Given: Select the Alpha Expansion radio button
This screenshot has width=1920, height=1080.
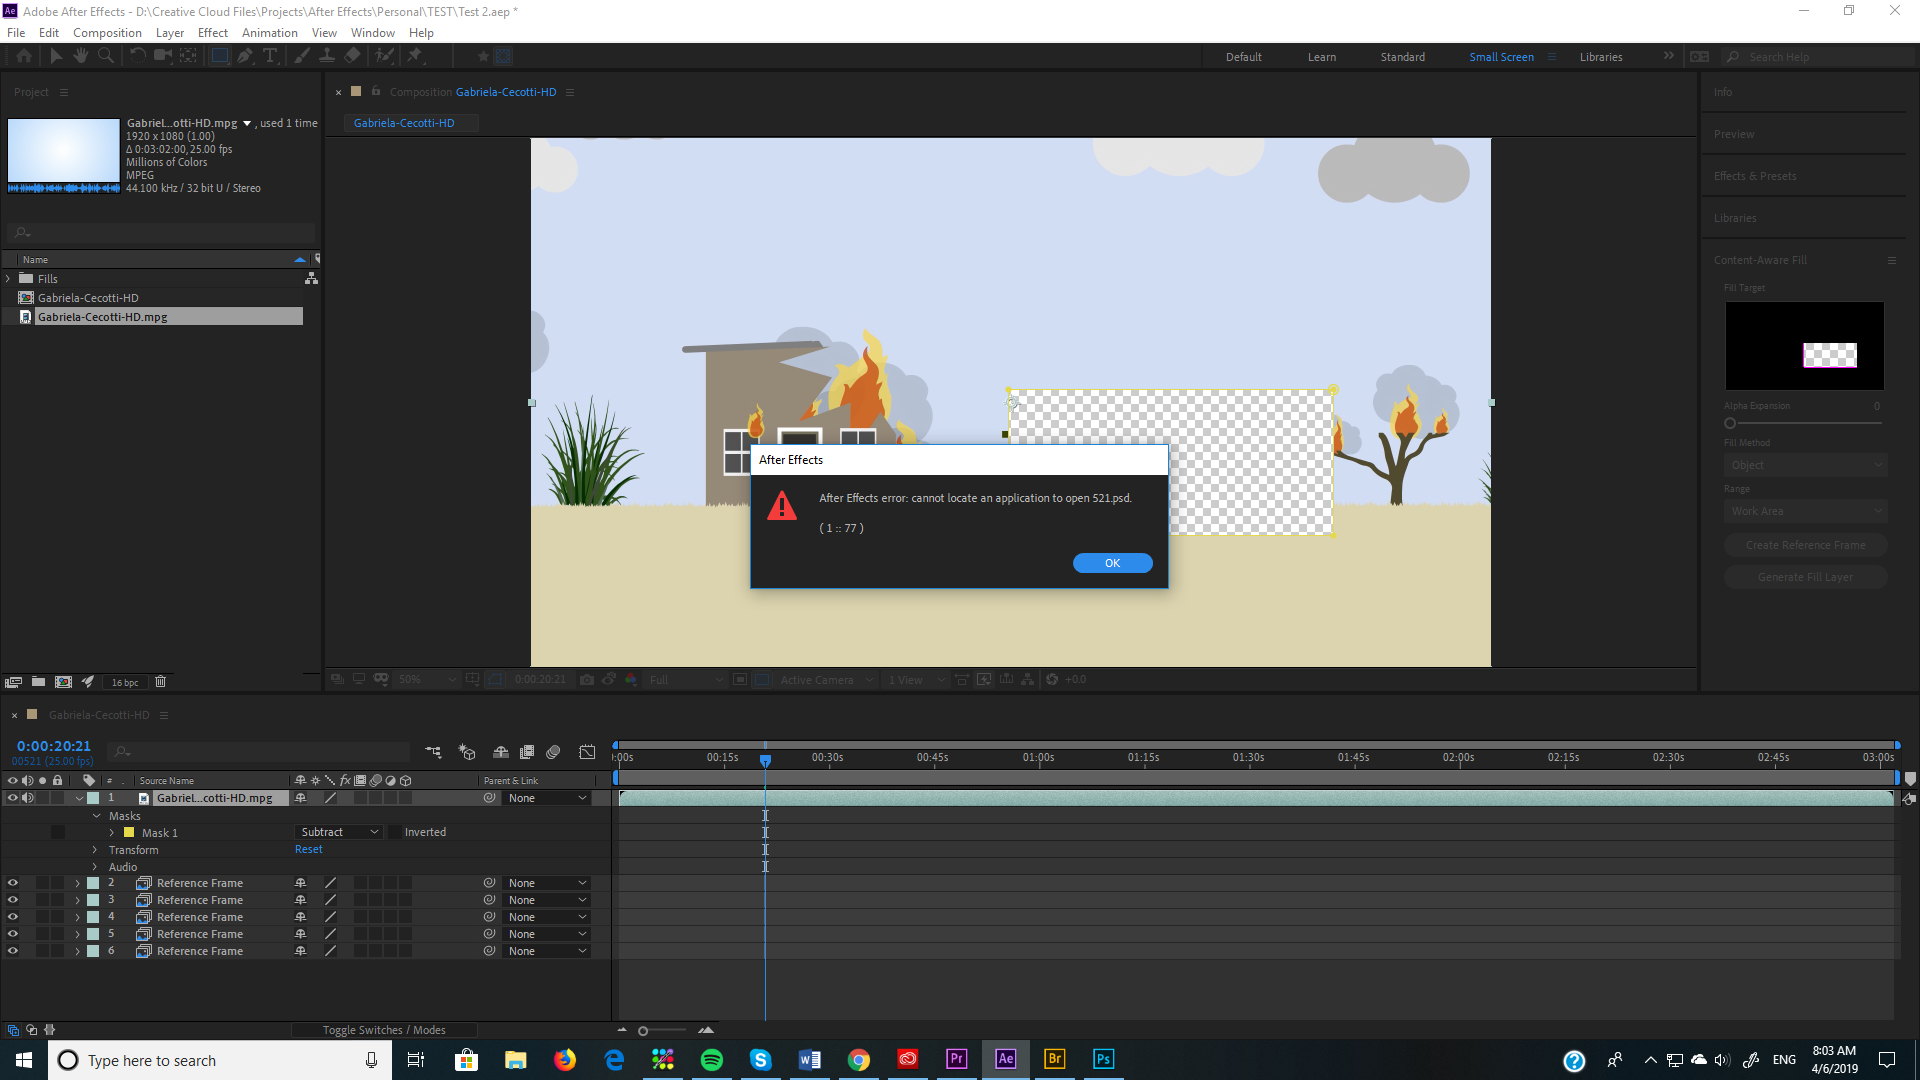Looking at the screenshot, I should tap(1730, 423).
